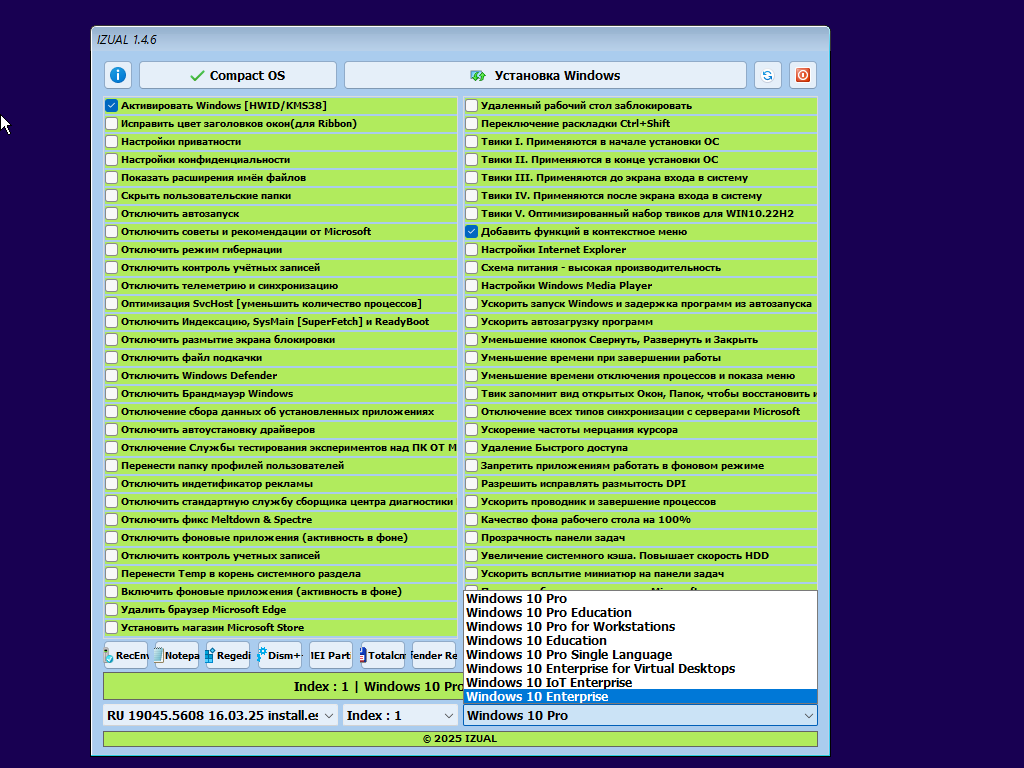
Task: Tick Отключить автозапуск
Action: 112,214
